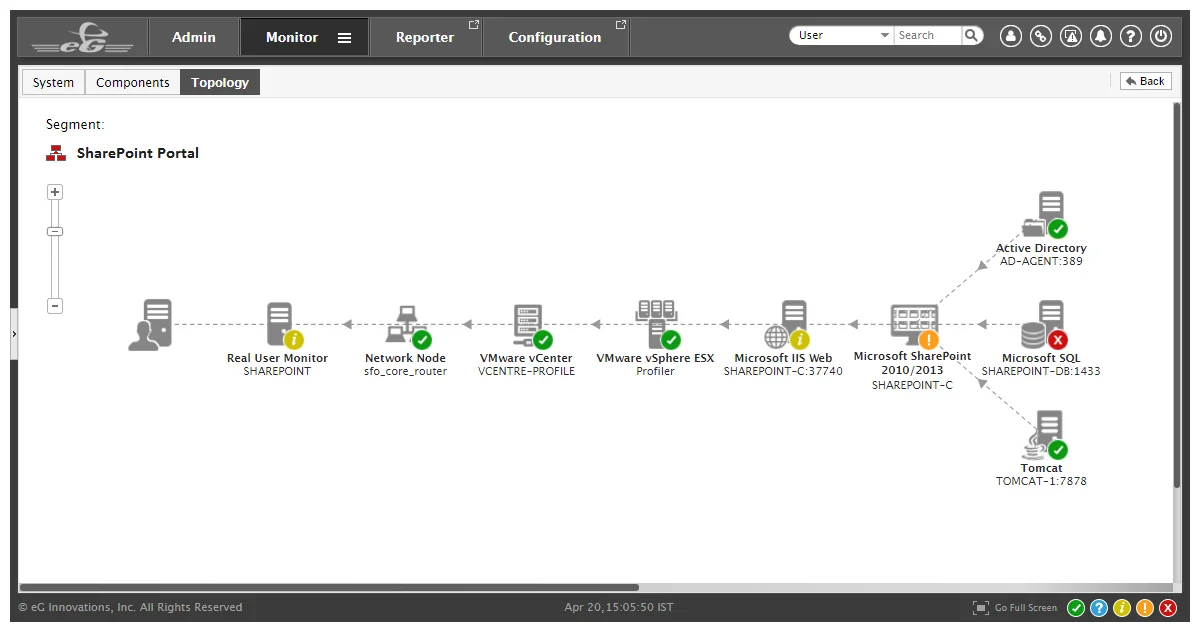Click the yellow minor status legend icon

click(x=1122, y=607)
